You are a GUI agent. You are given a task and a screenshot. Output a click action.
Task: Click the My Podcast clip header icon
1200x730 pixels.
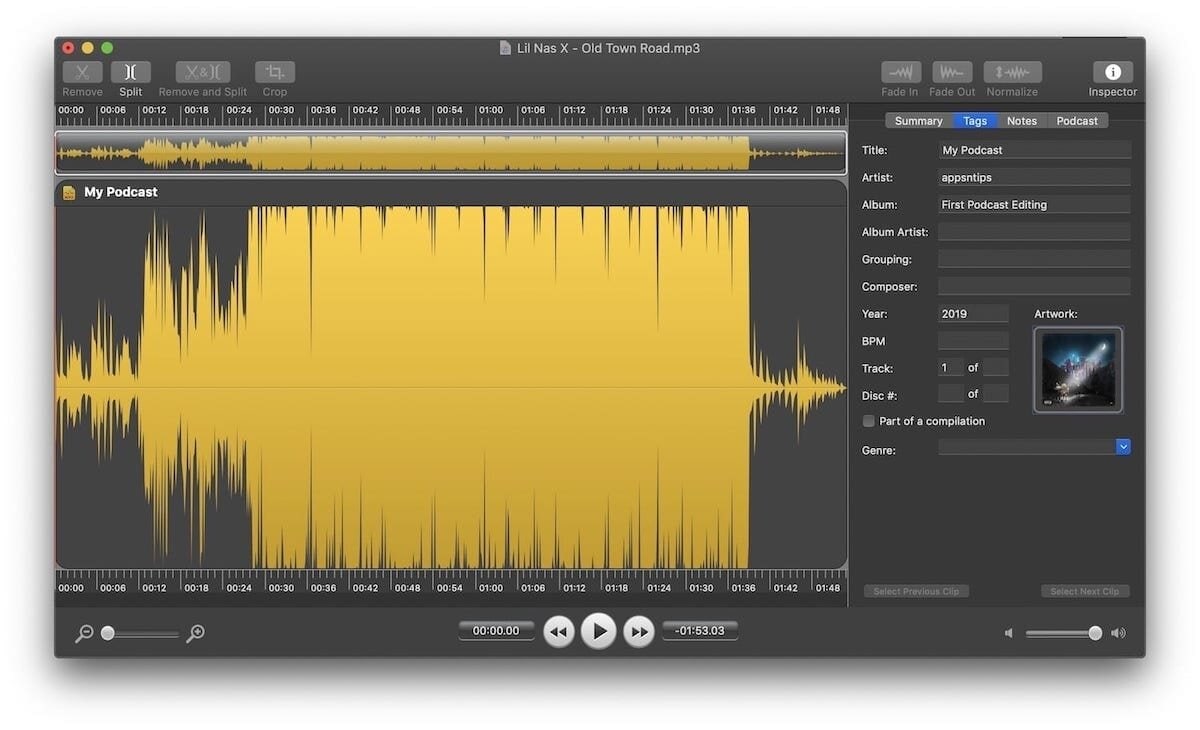[x=68, y=191]
